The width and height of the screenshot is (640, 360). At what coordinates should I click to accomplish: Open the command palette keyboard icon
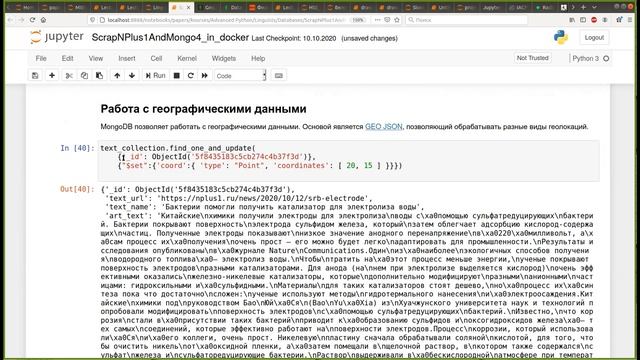279,76
